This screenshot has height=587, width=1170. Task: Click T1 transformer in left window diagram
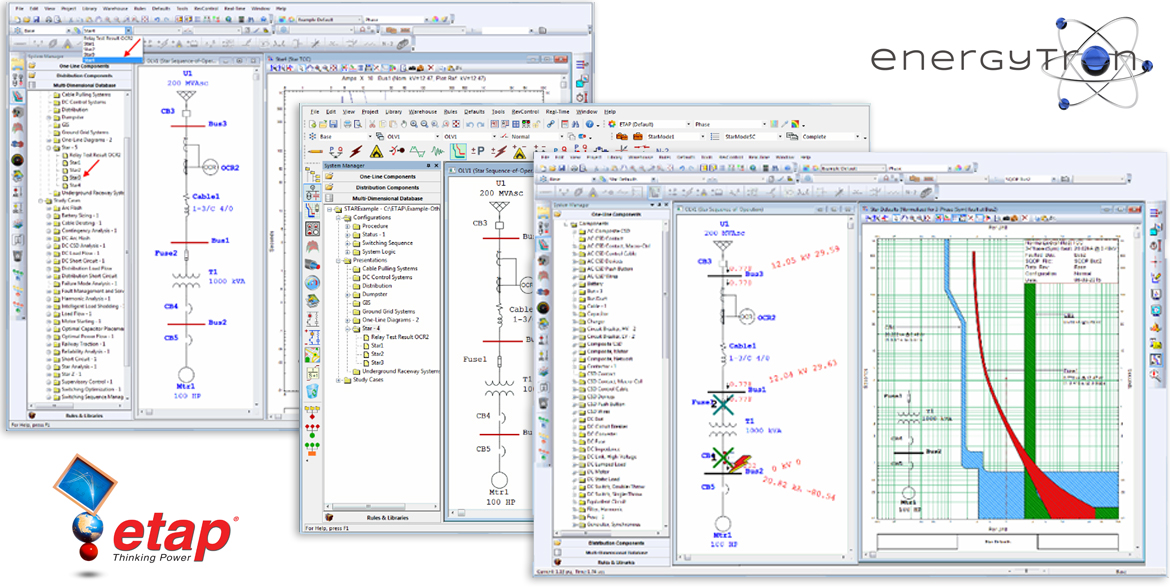186,281
